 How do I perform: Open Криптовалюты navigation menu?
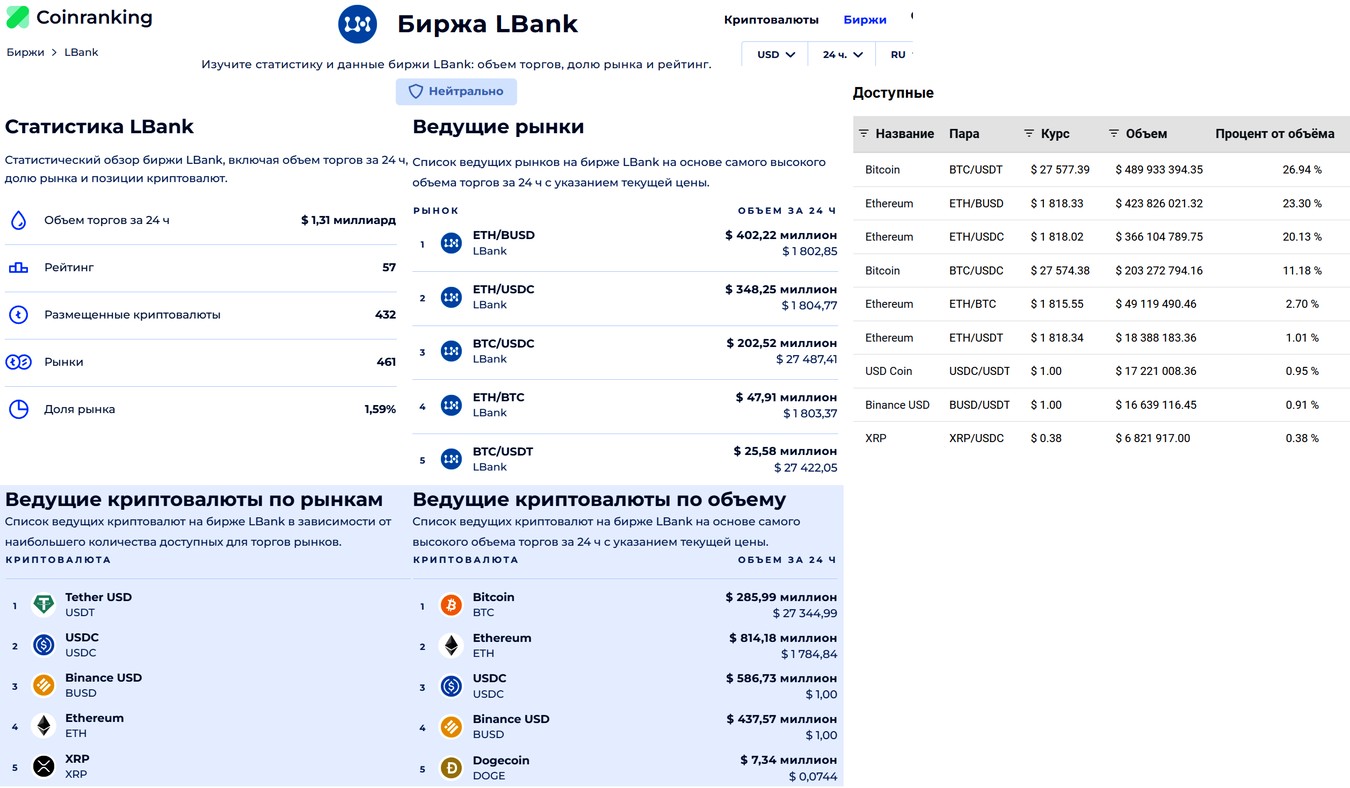click(771, 19)
